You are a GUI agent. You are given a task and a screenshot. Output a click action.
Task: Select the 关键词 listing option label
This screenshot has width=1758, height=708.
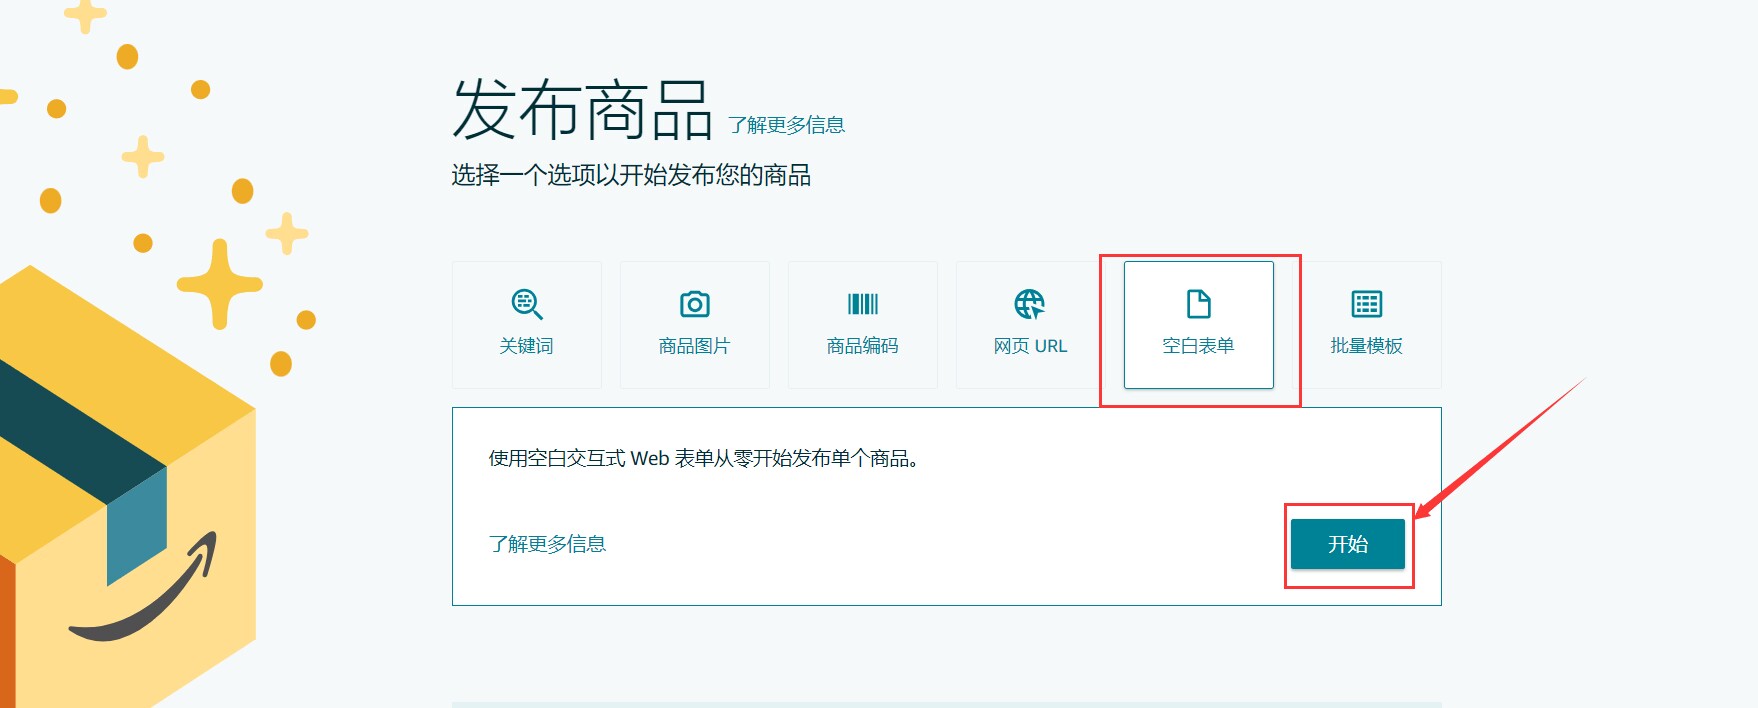coord(526,346)
